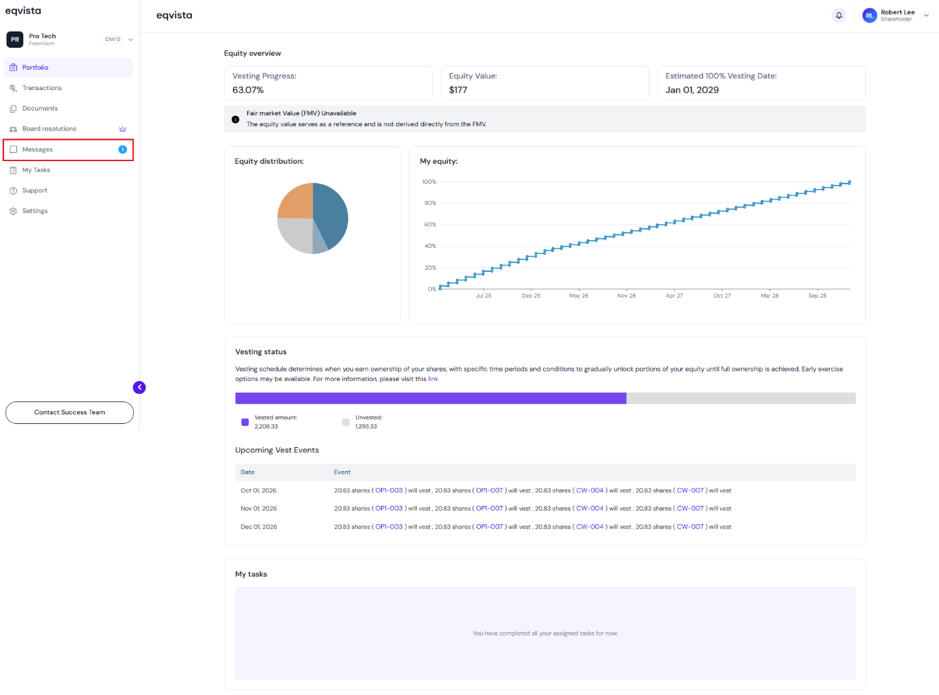Expand the Pro Tech company switcher
Image resolution: width=939 pixels, height=695 pixels.
130,40
